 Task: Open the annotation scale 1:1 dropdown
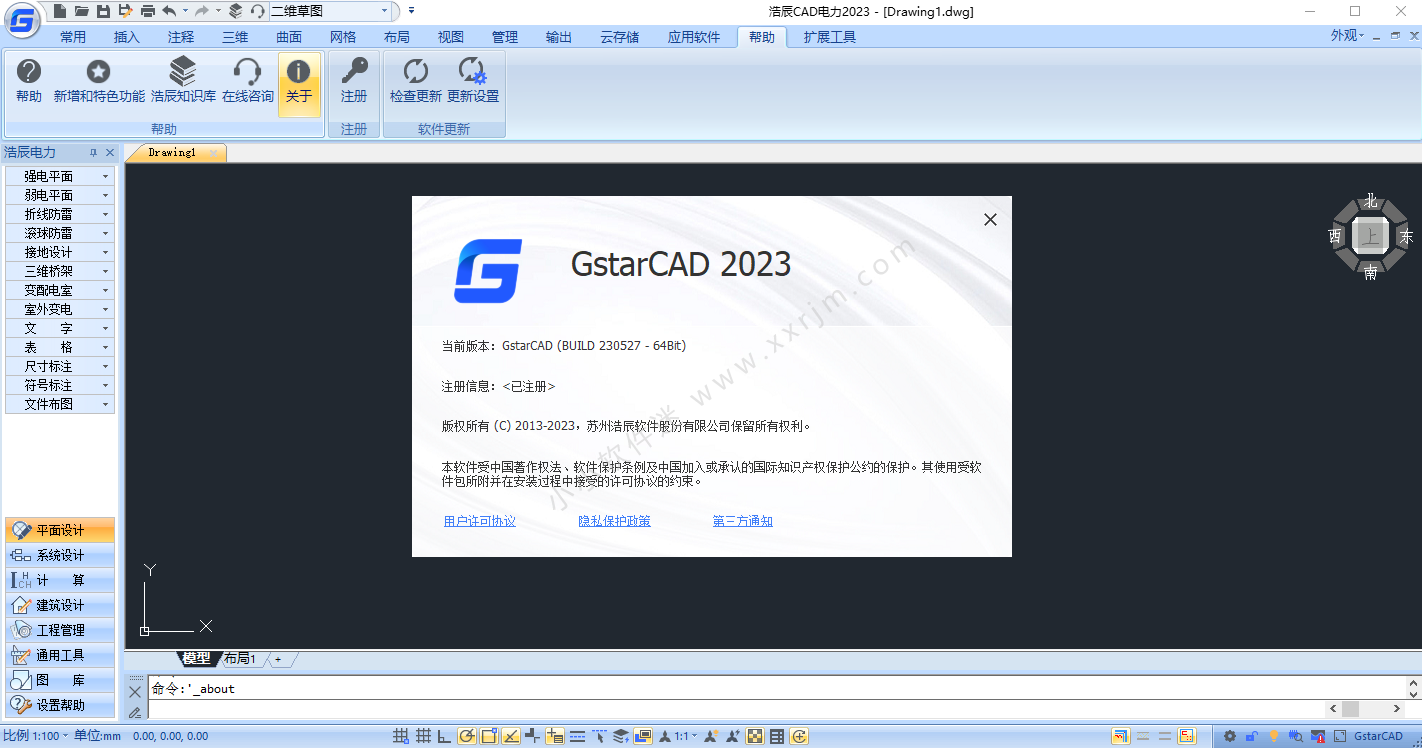point(684,736)
